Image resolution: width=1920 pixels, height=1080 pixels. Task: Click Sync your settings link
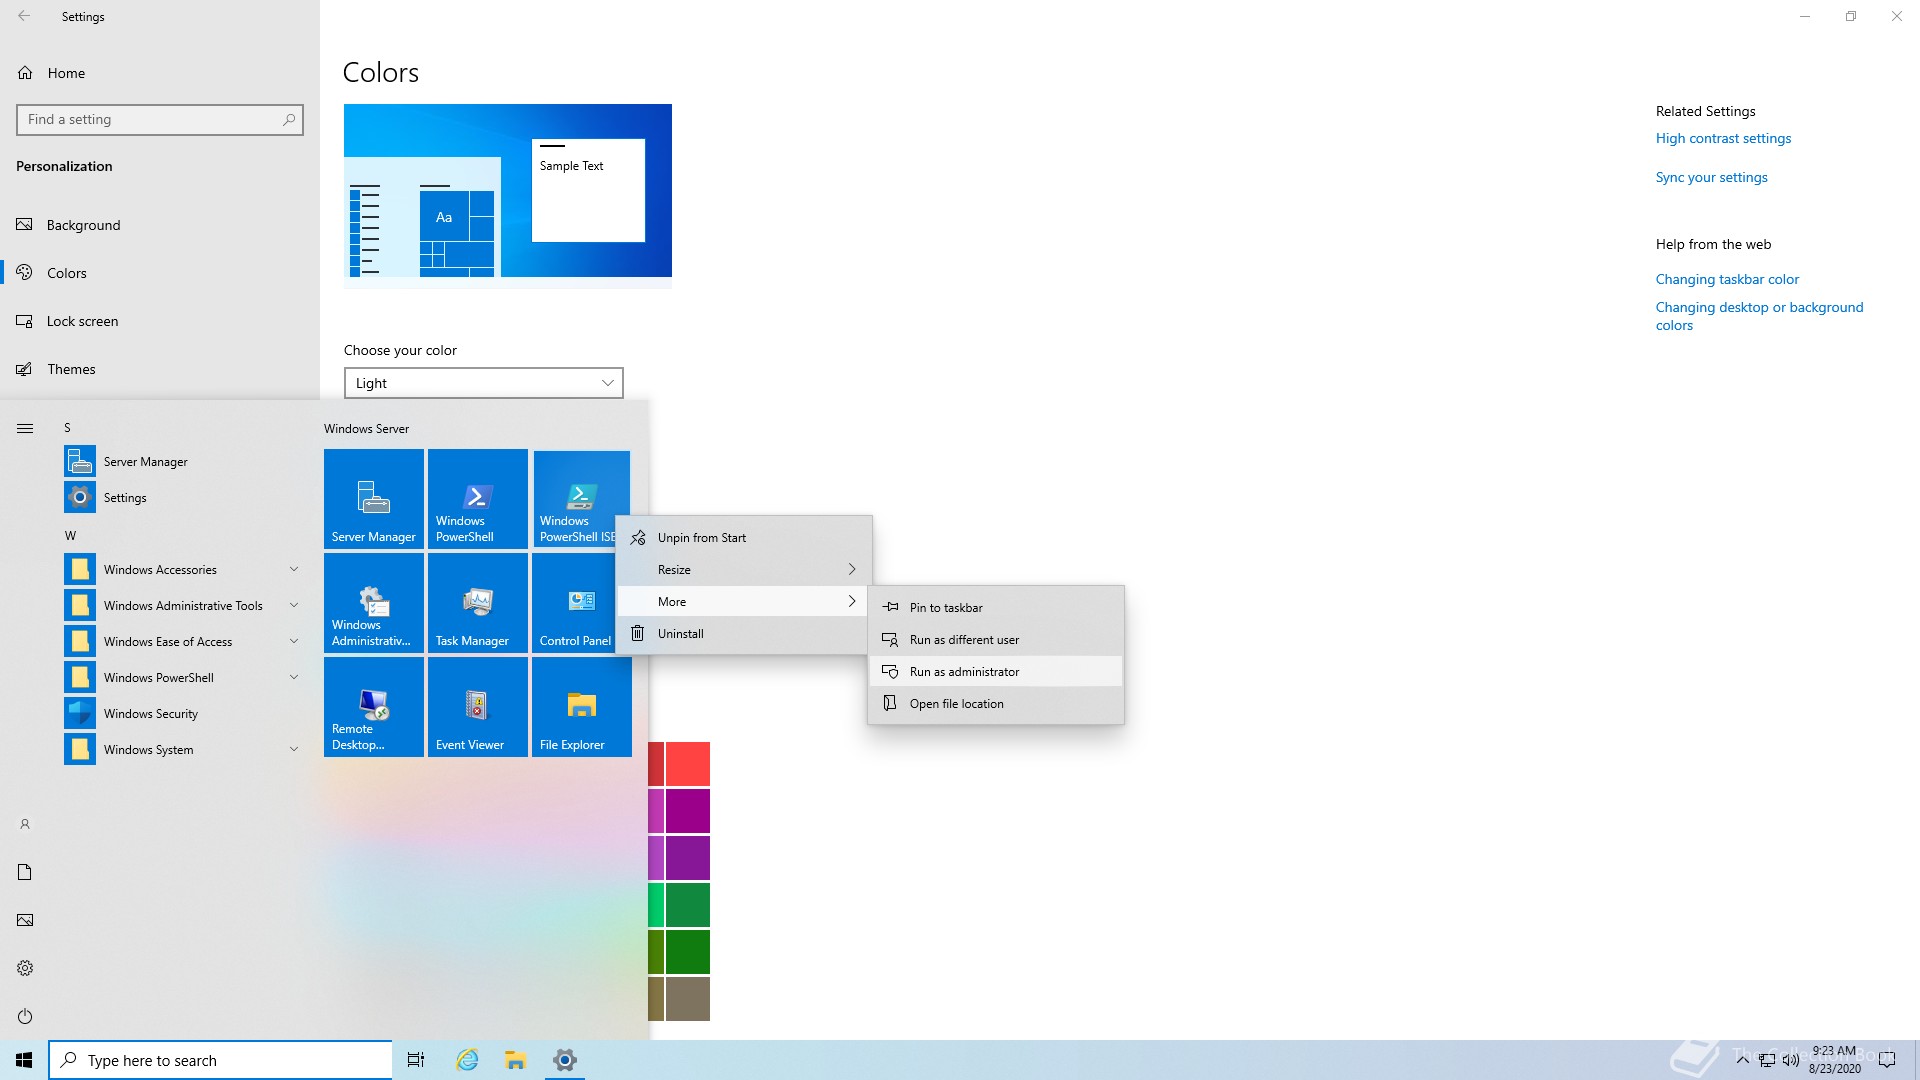pyautogui.click(x=1711, y=177)
